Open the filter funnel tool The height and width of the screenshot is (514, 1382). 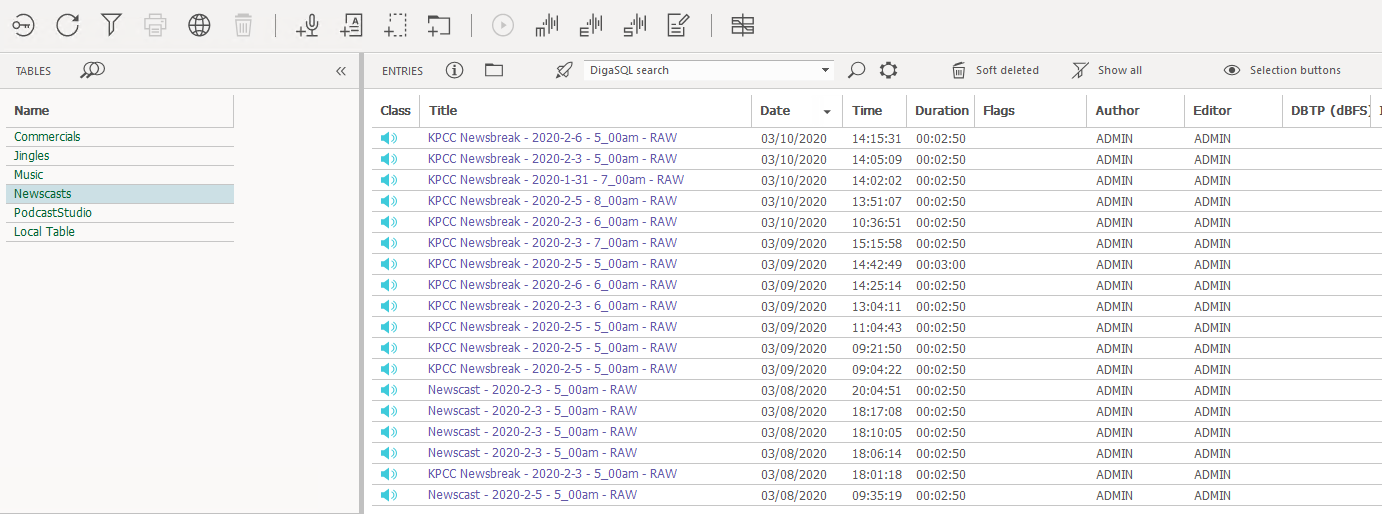pos(111,26)
